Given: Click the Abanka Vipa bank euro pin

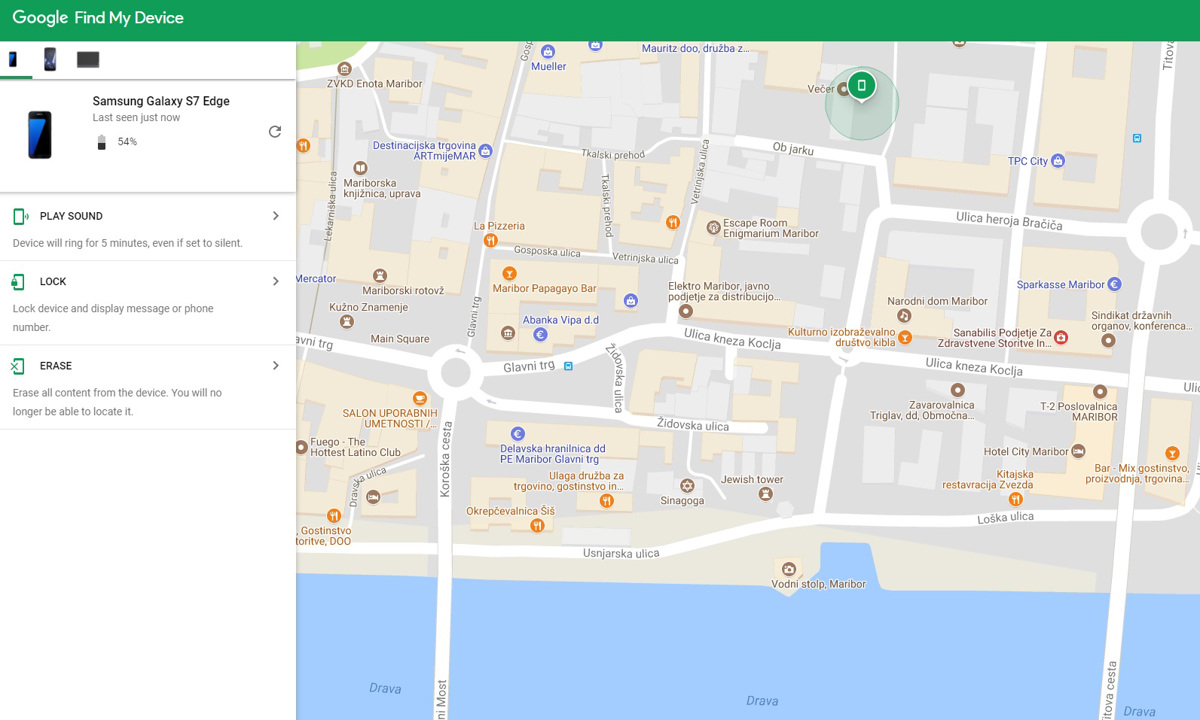Looking at the screenshot, I should point(540,335).
